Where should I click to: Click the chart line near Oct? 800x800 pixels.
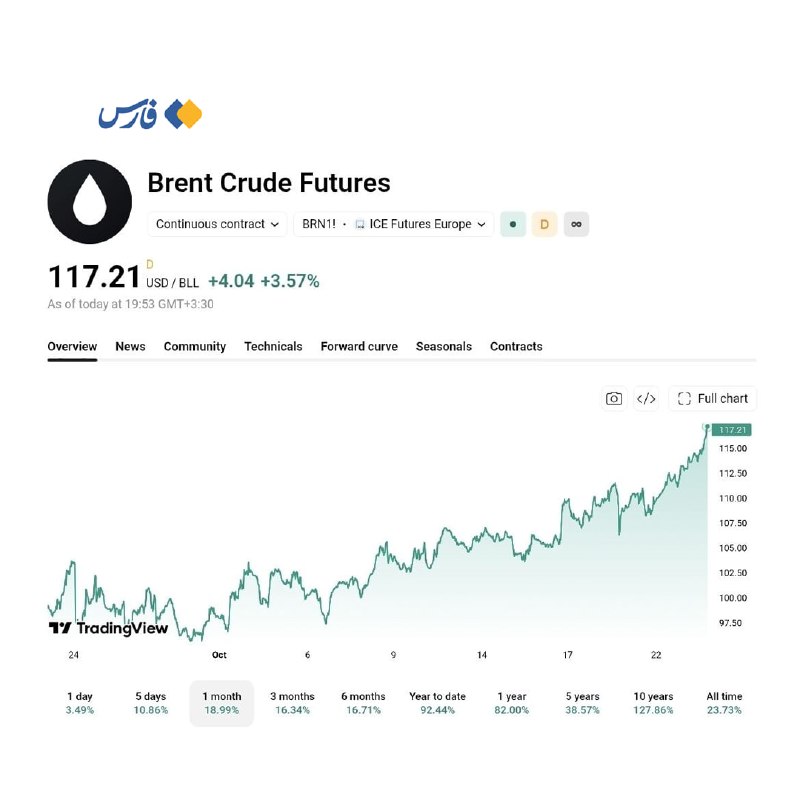[219, 616]
